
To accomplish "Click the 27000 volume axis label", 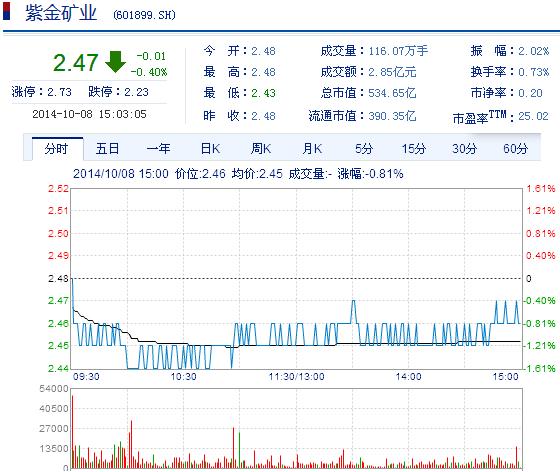I will point(54,428).
